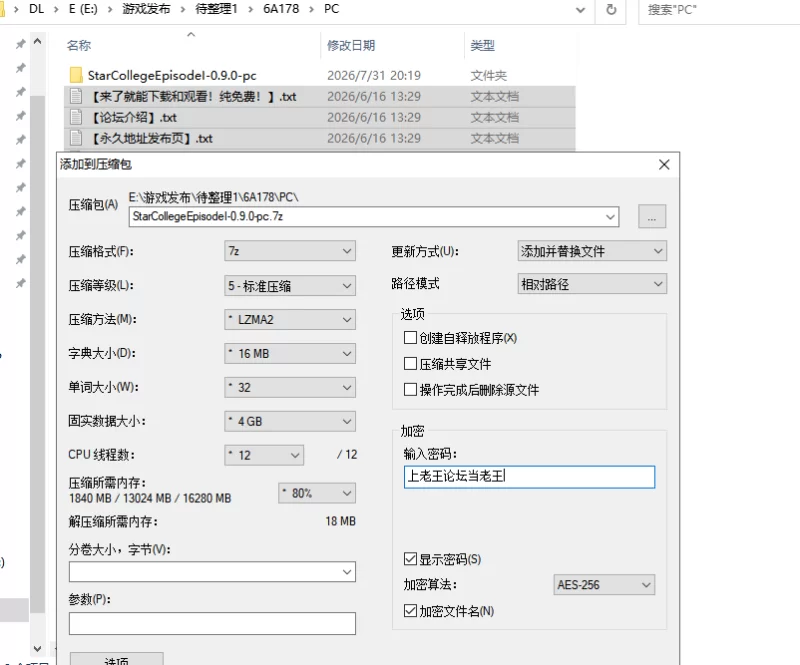Click the 选项 button at dialog bottom
The width and height of the screenshot is (800, 665).
pos(116,659)
